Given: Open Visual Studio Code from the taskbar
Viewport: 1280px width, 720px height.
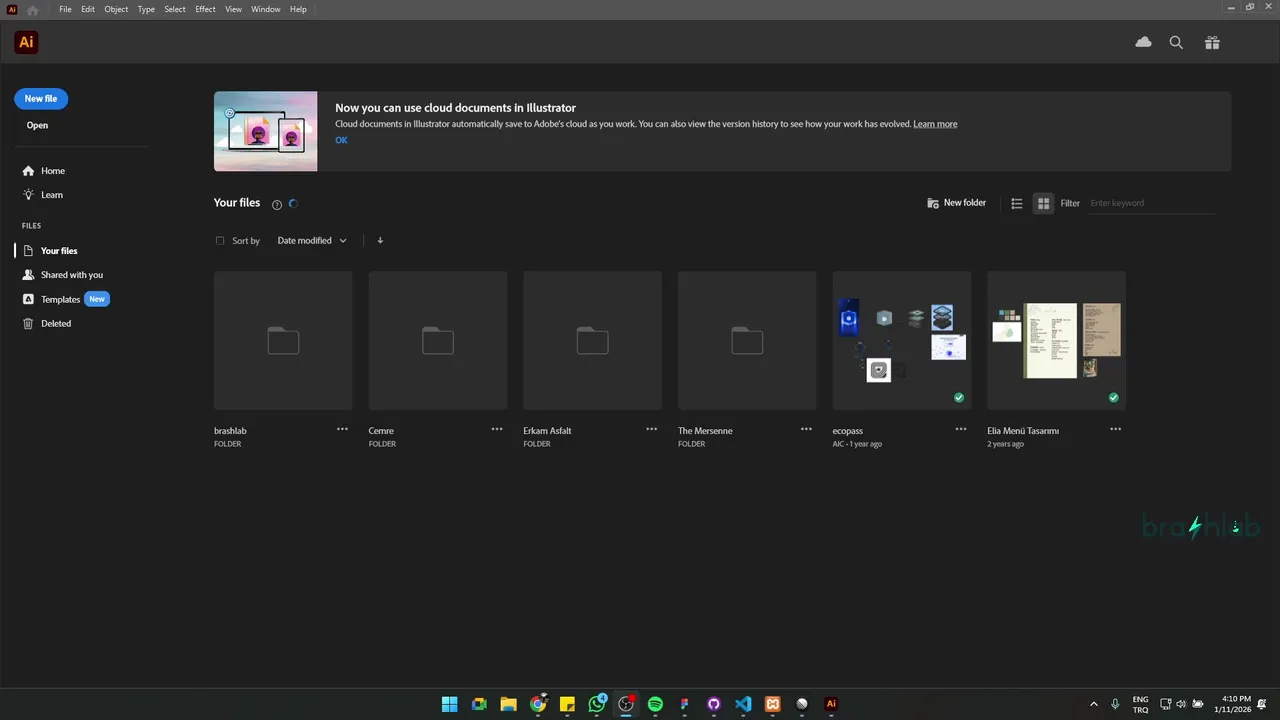Looking at the screenshot, I should tap(743, 704).
